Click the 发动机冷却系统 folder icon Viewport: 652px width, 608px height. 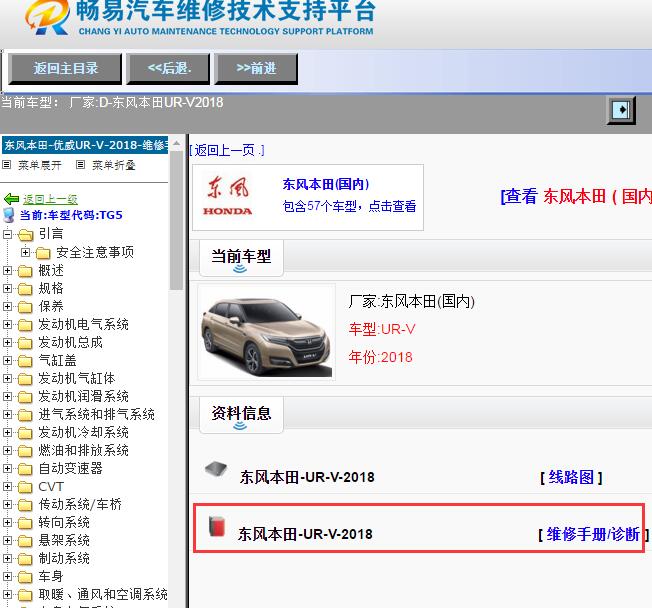click(x=25, y=433)
